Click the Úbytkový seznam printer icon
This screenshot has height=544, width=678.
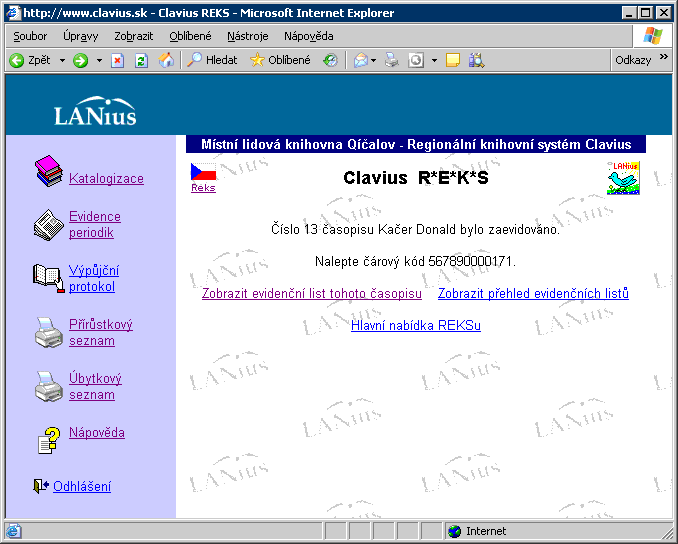(x=49, y=387)
